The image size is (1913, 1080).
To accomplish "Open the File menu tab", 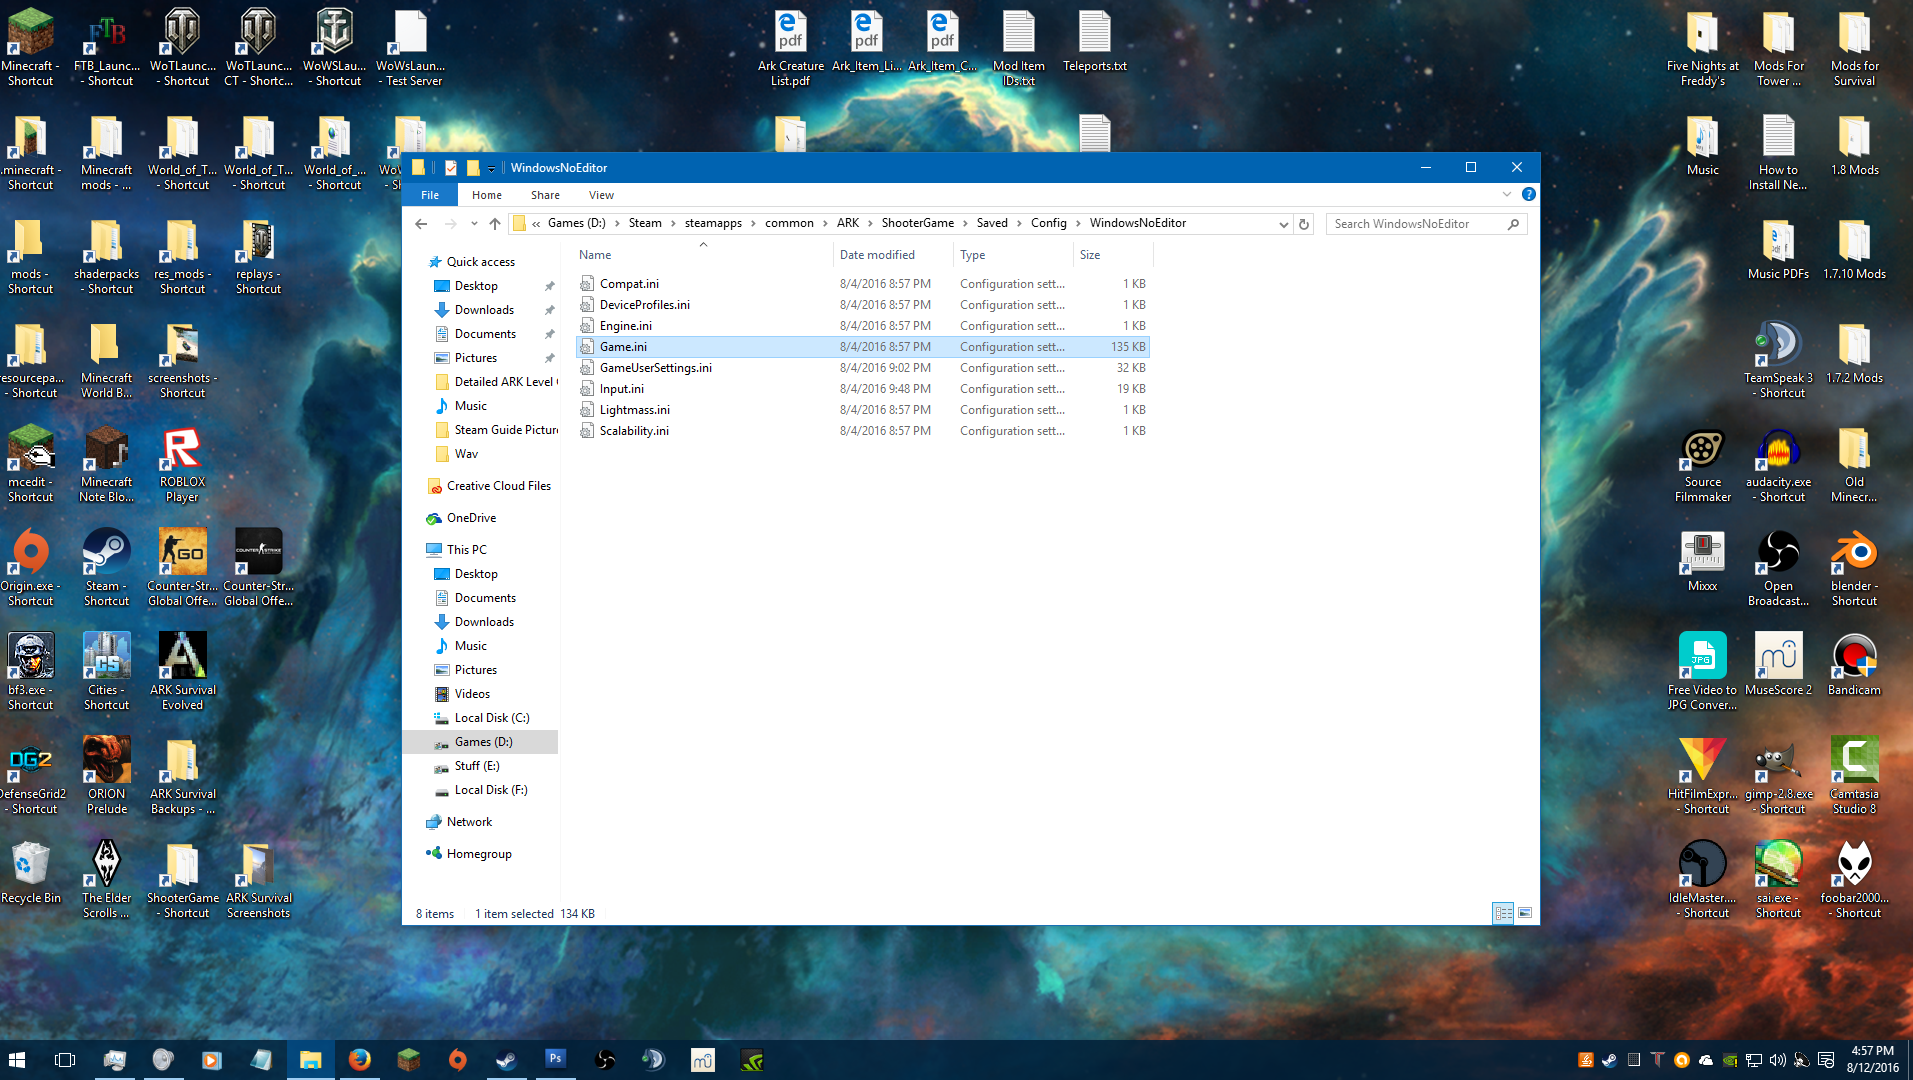I will pyautogui.click(x=430, y=195).
